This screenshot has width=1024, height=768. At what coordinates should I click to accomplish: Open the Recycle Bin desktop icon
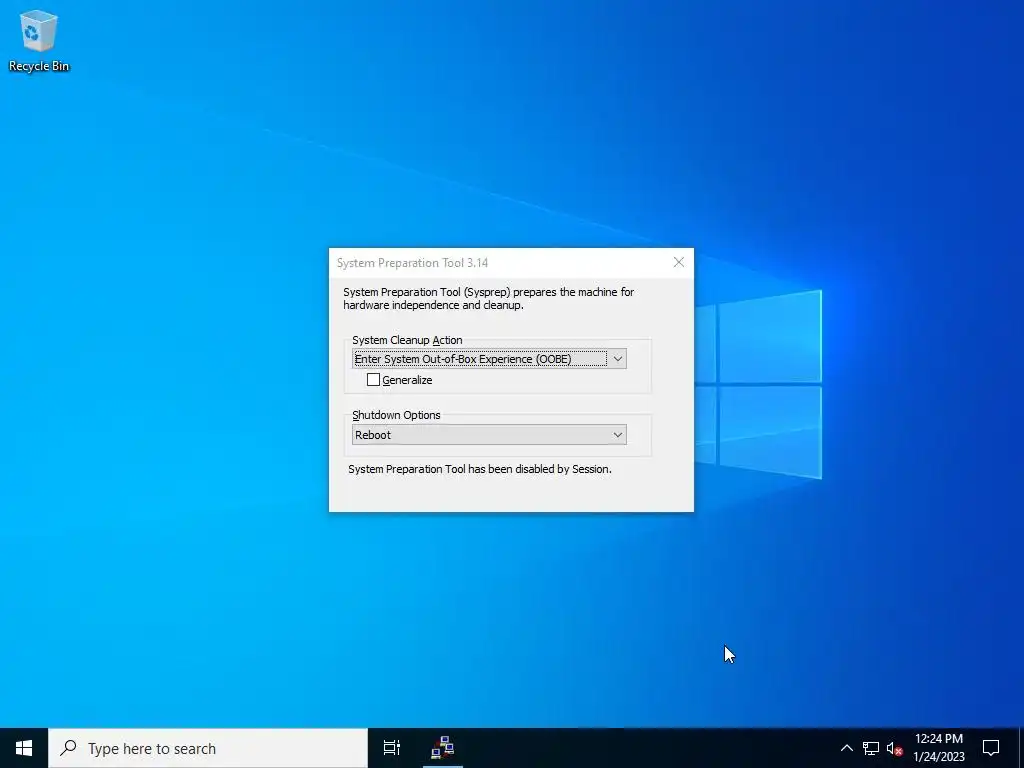point(39,40)
